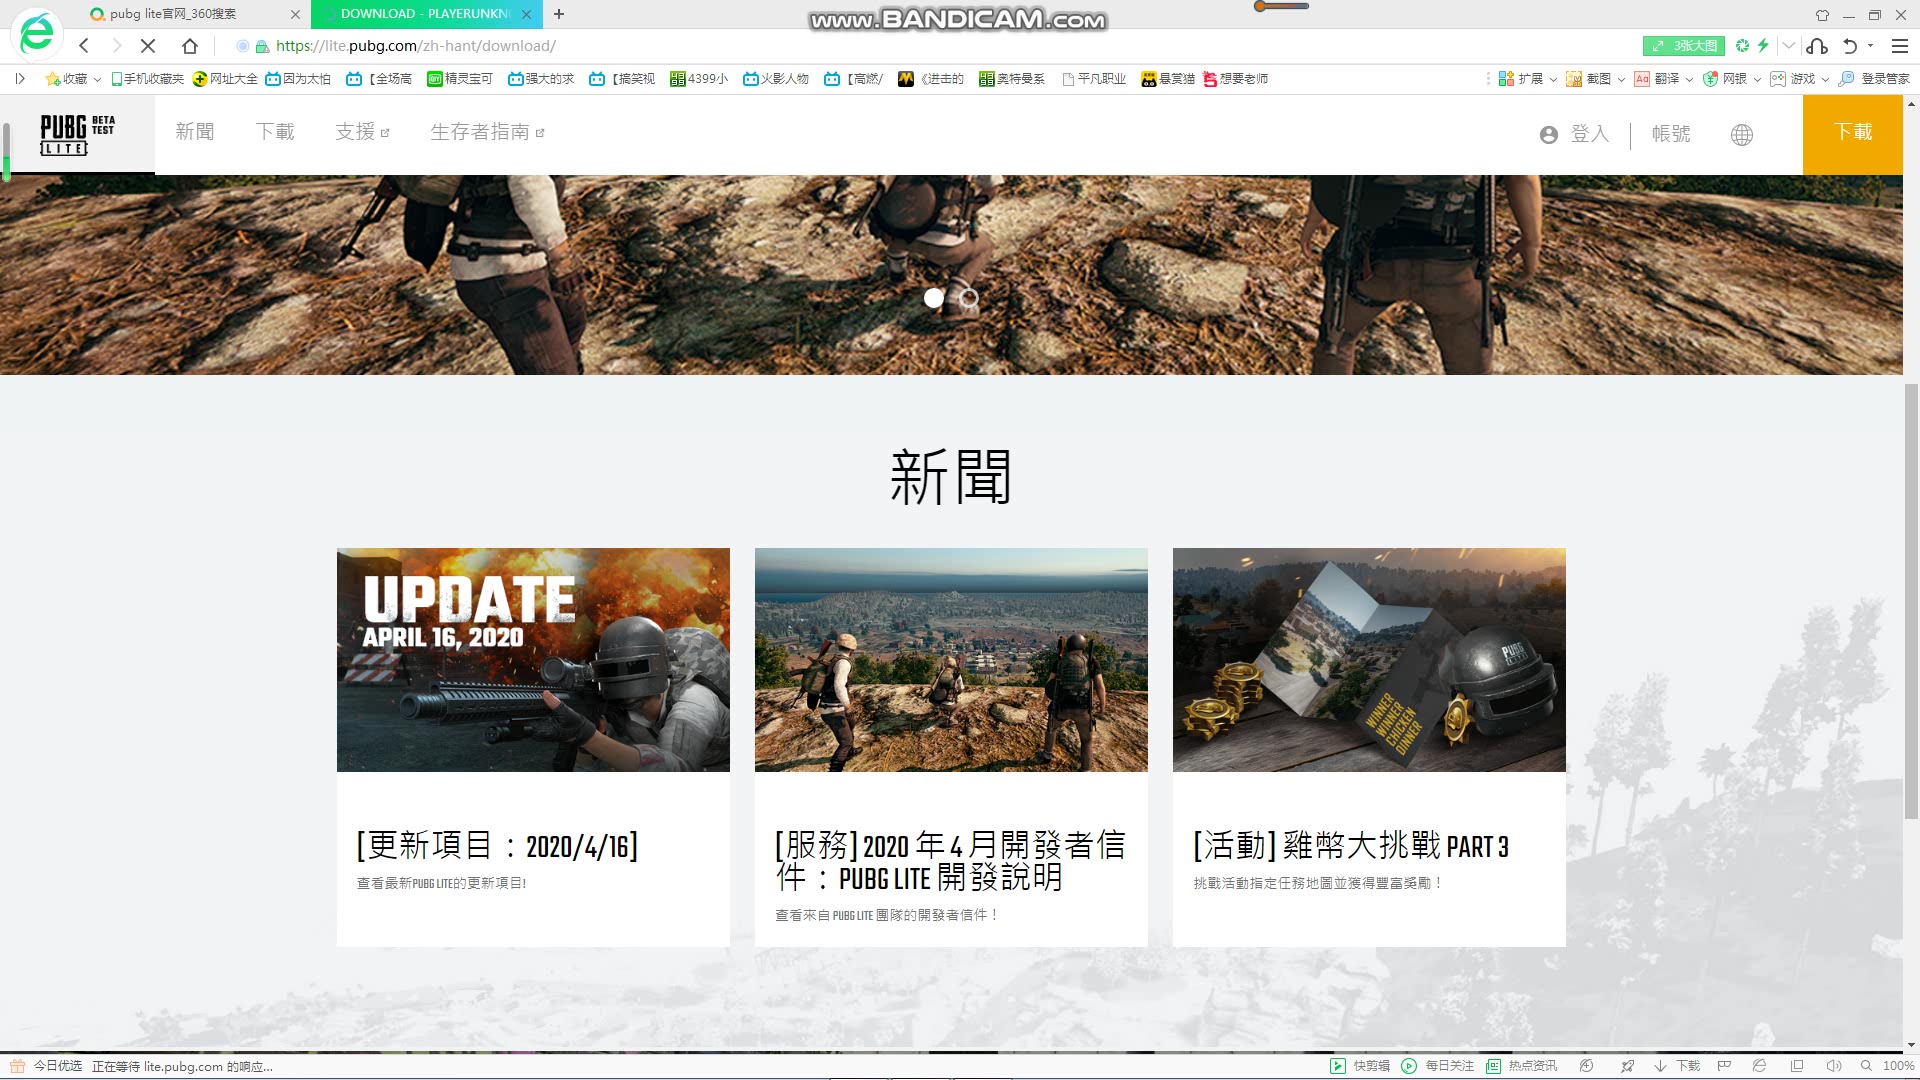This screenshot has height=1080, width=1920.
Task: Open the [更新項目：2020/4/16] headline
Action: (497, 846)
